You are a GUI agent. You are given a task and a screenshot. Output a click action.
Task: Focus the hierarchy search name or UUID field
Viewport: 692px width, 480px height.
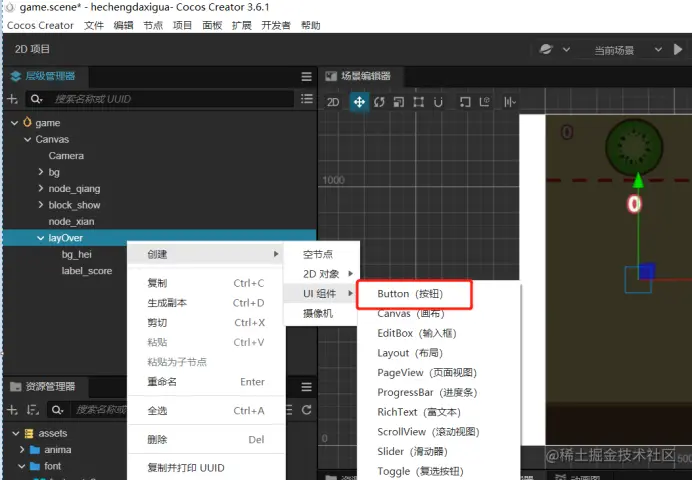(170, 99)
